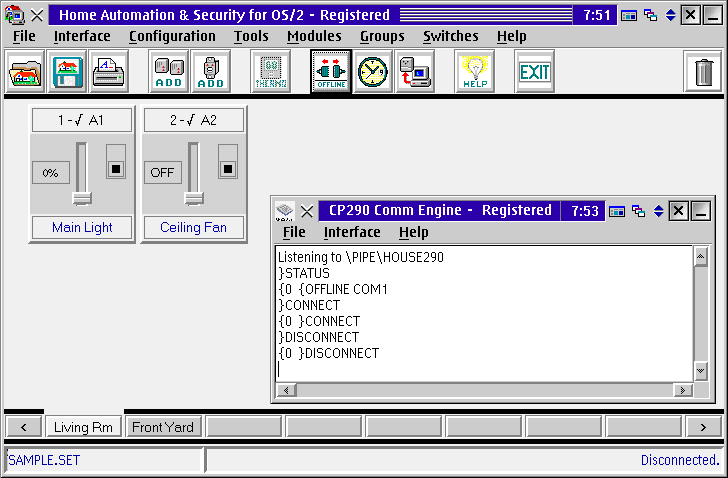The height and width of the screenshot is (478, 728).
Task: Click the printer icon in toolbar
Action: tap(108, 72)
